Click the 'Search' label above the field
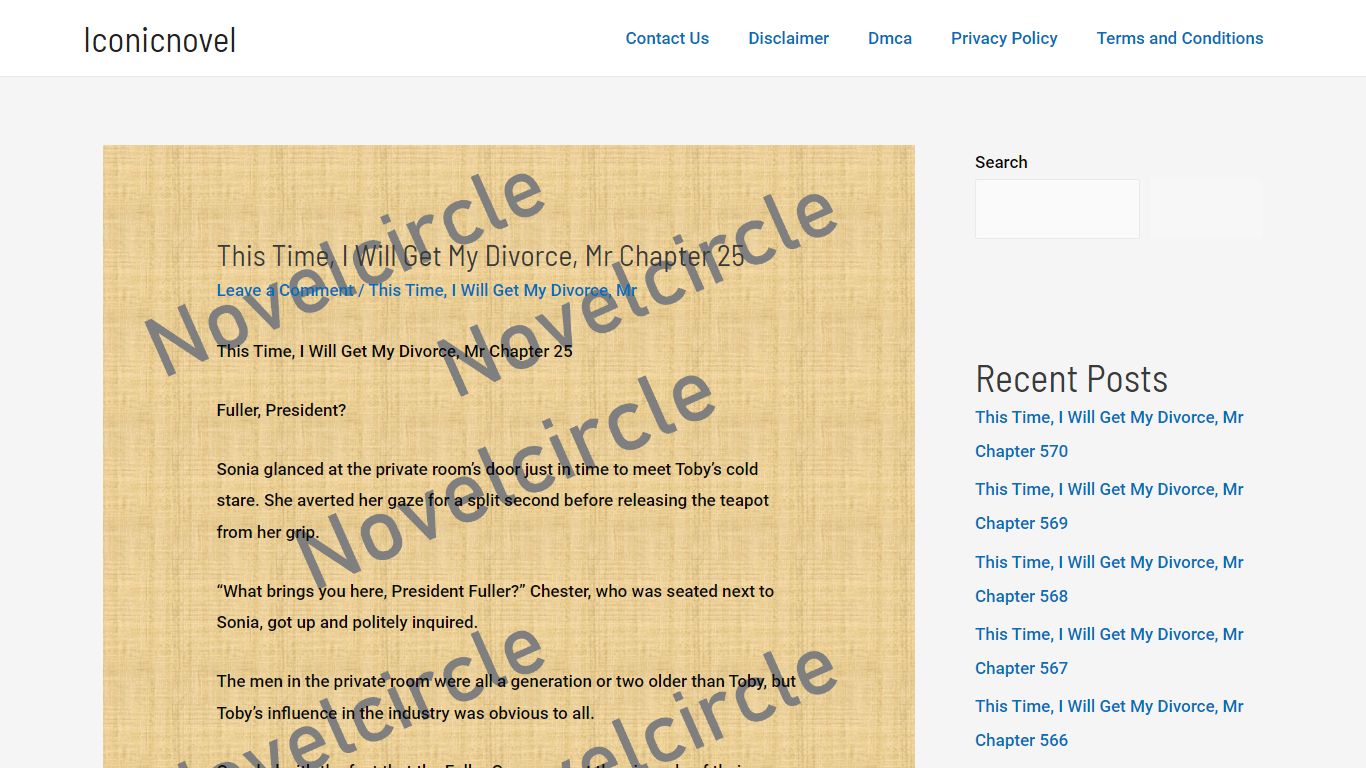 coord(1001,162)
